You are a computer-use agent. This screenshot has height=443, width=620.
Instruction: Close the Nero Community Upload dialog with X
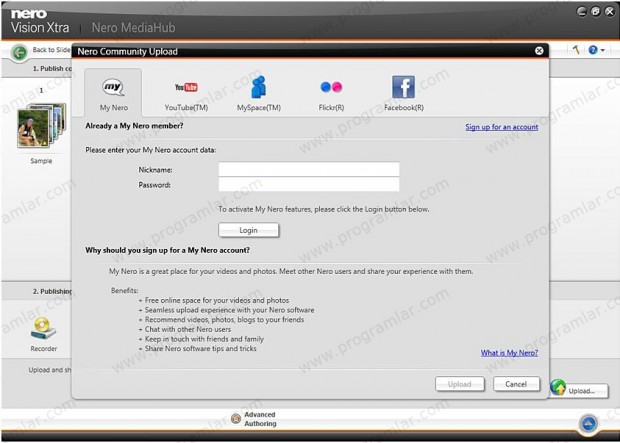pos(539,51)
